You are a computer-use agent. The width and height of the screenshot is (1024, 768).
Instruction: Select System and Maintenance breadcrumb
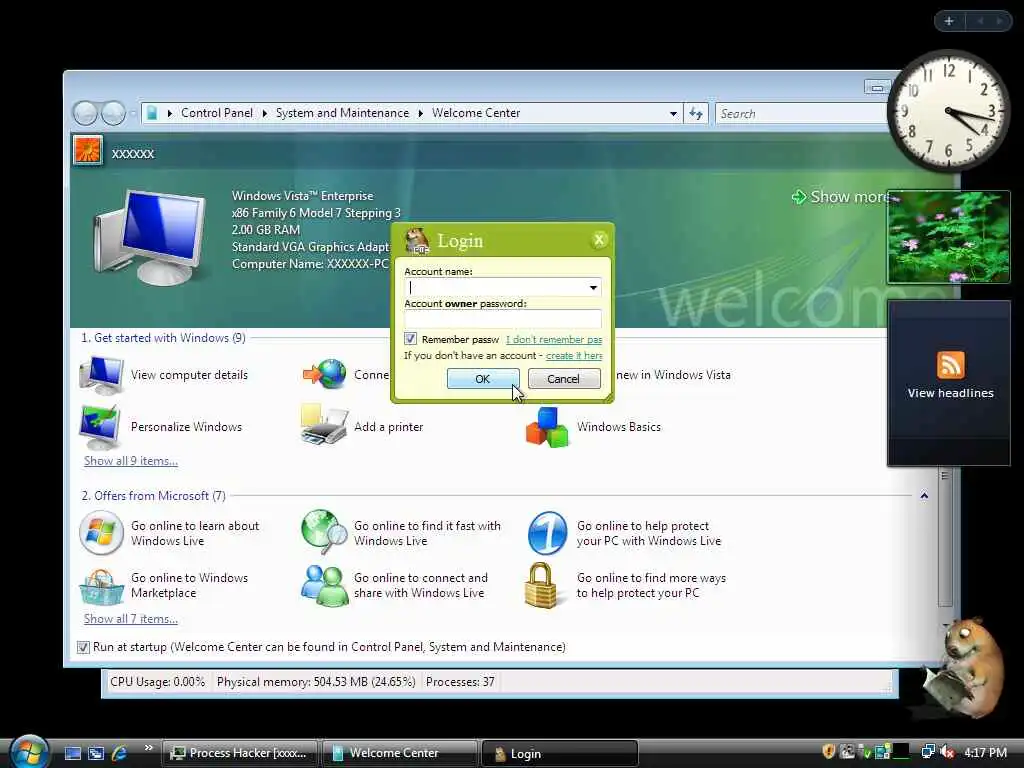[x=342, y=113]
